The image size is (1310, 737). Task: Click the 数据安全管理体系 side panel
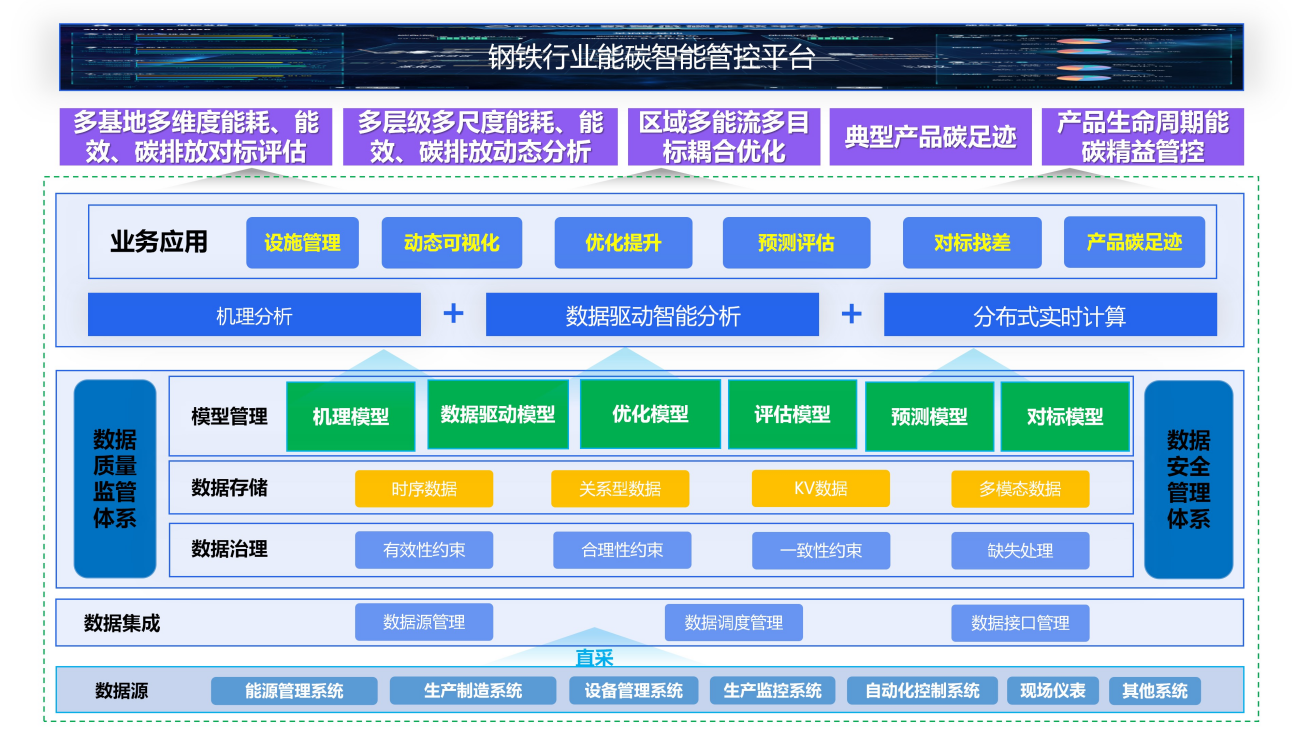1188,479
